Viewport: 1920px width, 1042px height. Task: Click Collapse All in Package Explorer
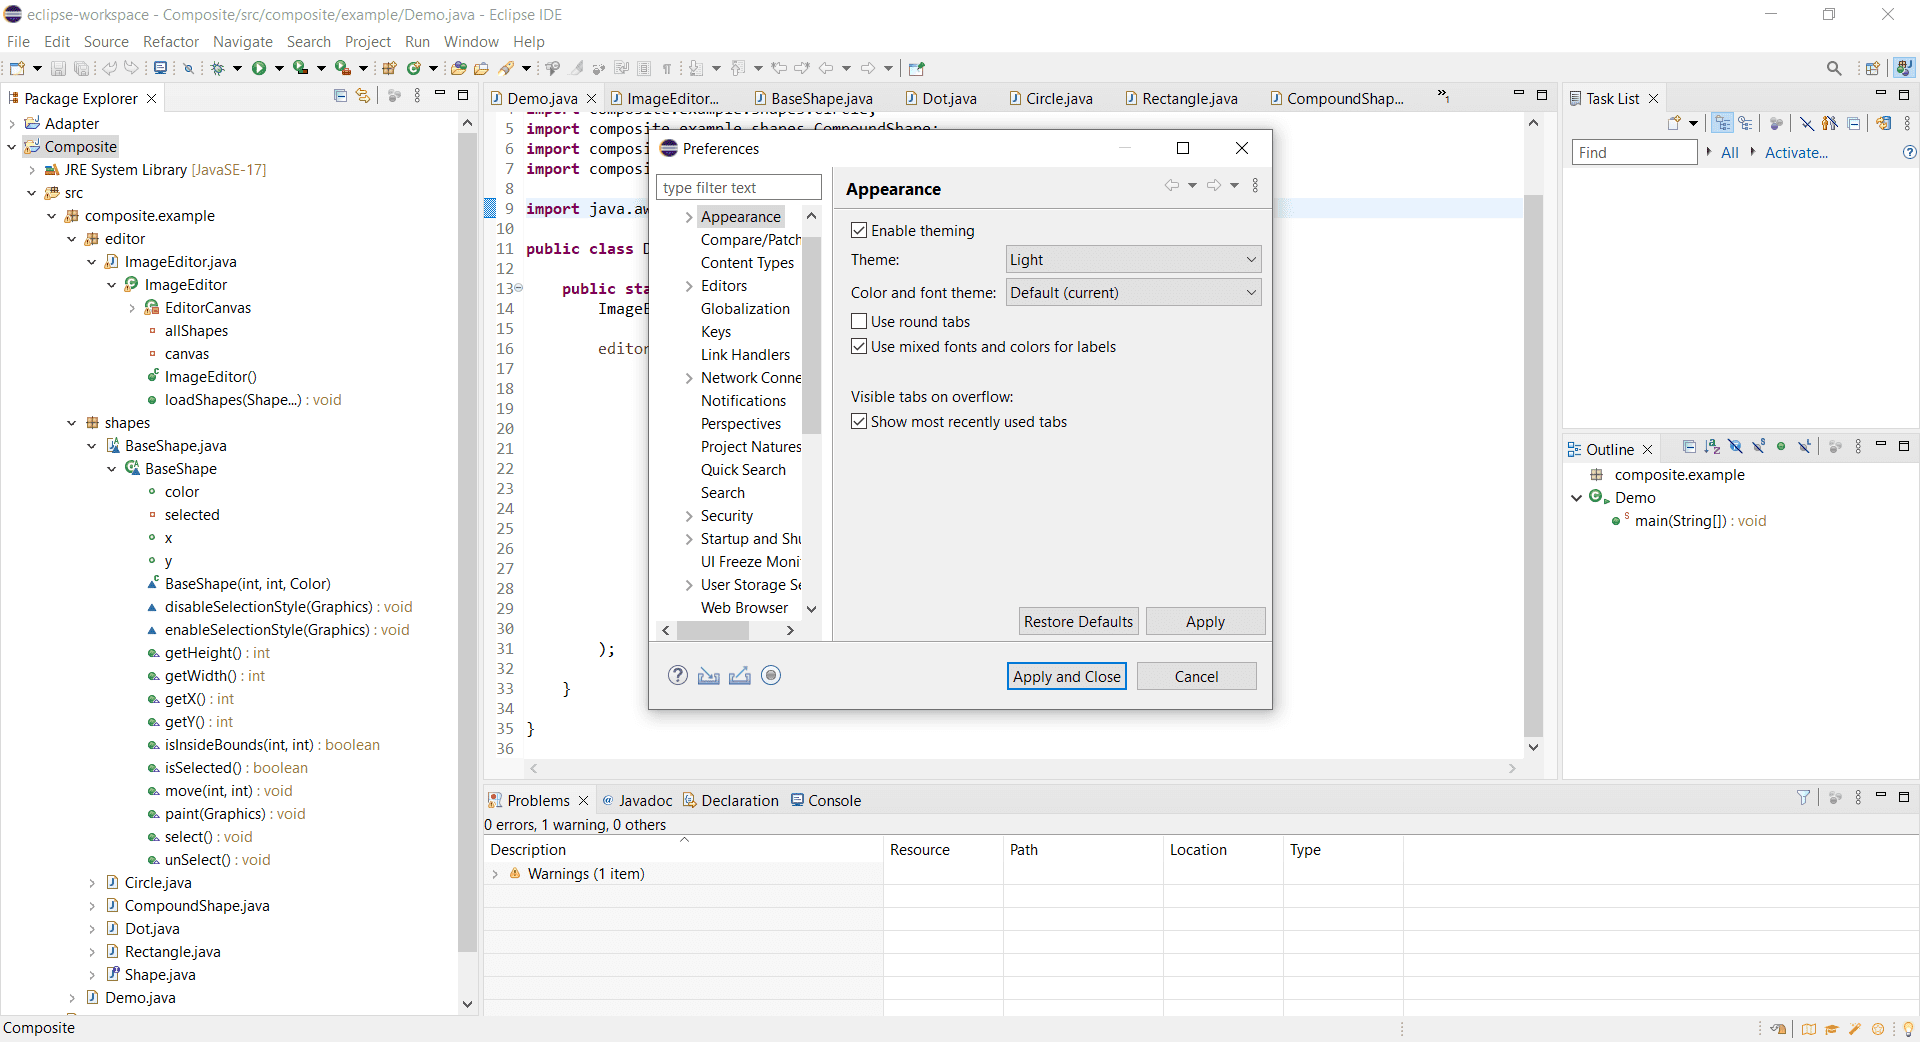click(341, 96)
